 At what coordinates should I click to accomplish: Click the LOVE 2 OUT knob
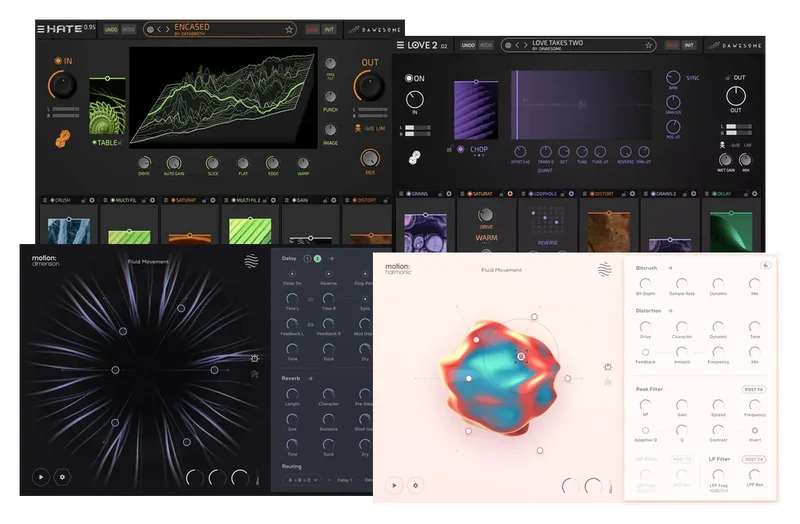[736, 96]
